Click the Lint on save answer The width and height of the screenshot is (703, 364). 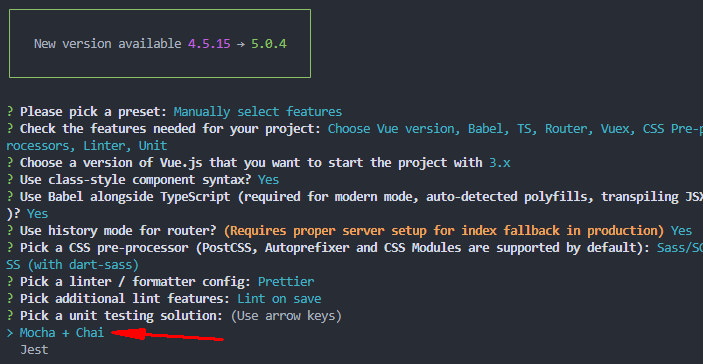(x=279, y=299)
